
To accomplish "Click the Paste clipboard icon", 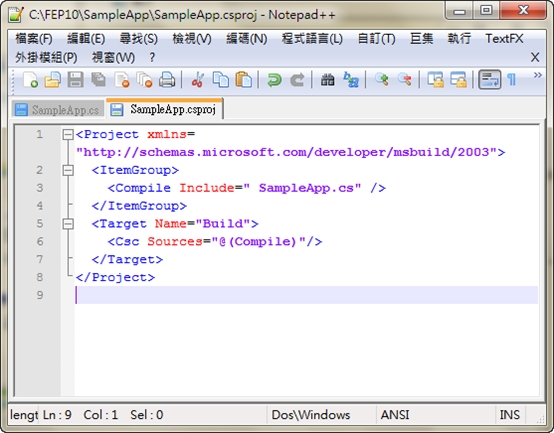I will point(243,79).
